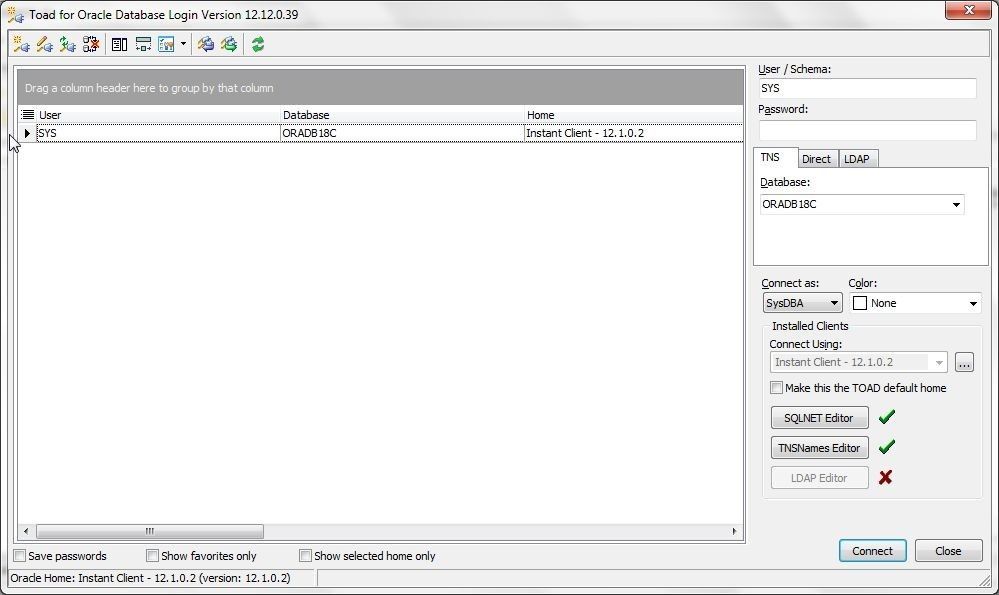Open the Connect Using Instant Client dropdown
Image resolution: width=999 pixels, height=595 pixels.
(938, 362)
